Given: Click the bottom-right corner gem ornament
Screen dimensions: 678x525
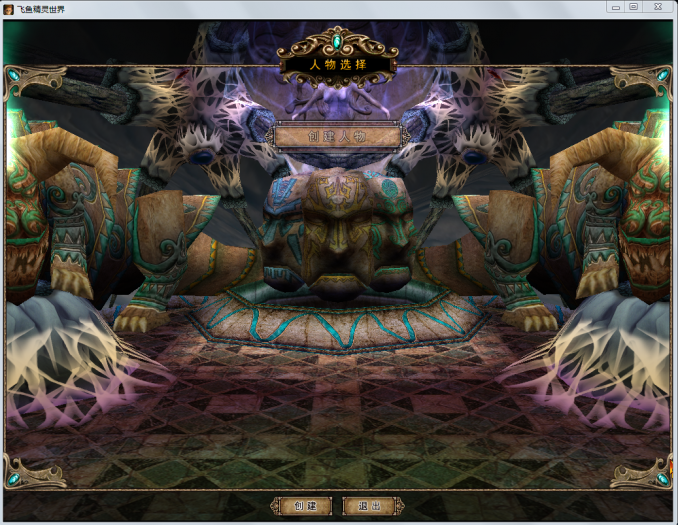Looking at the screenshot, I should coord(662,478).
